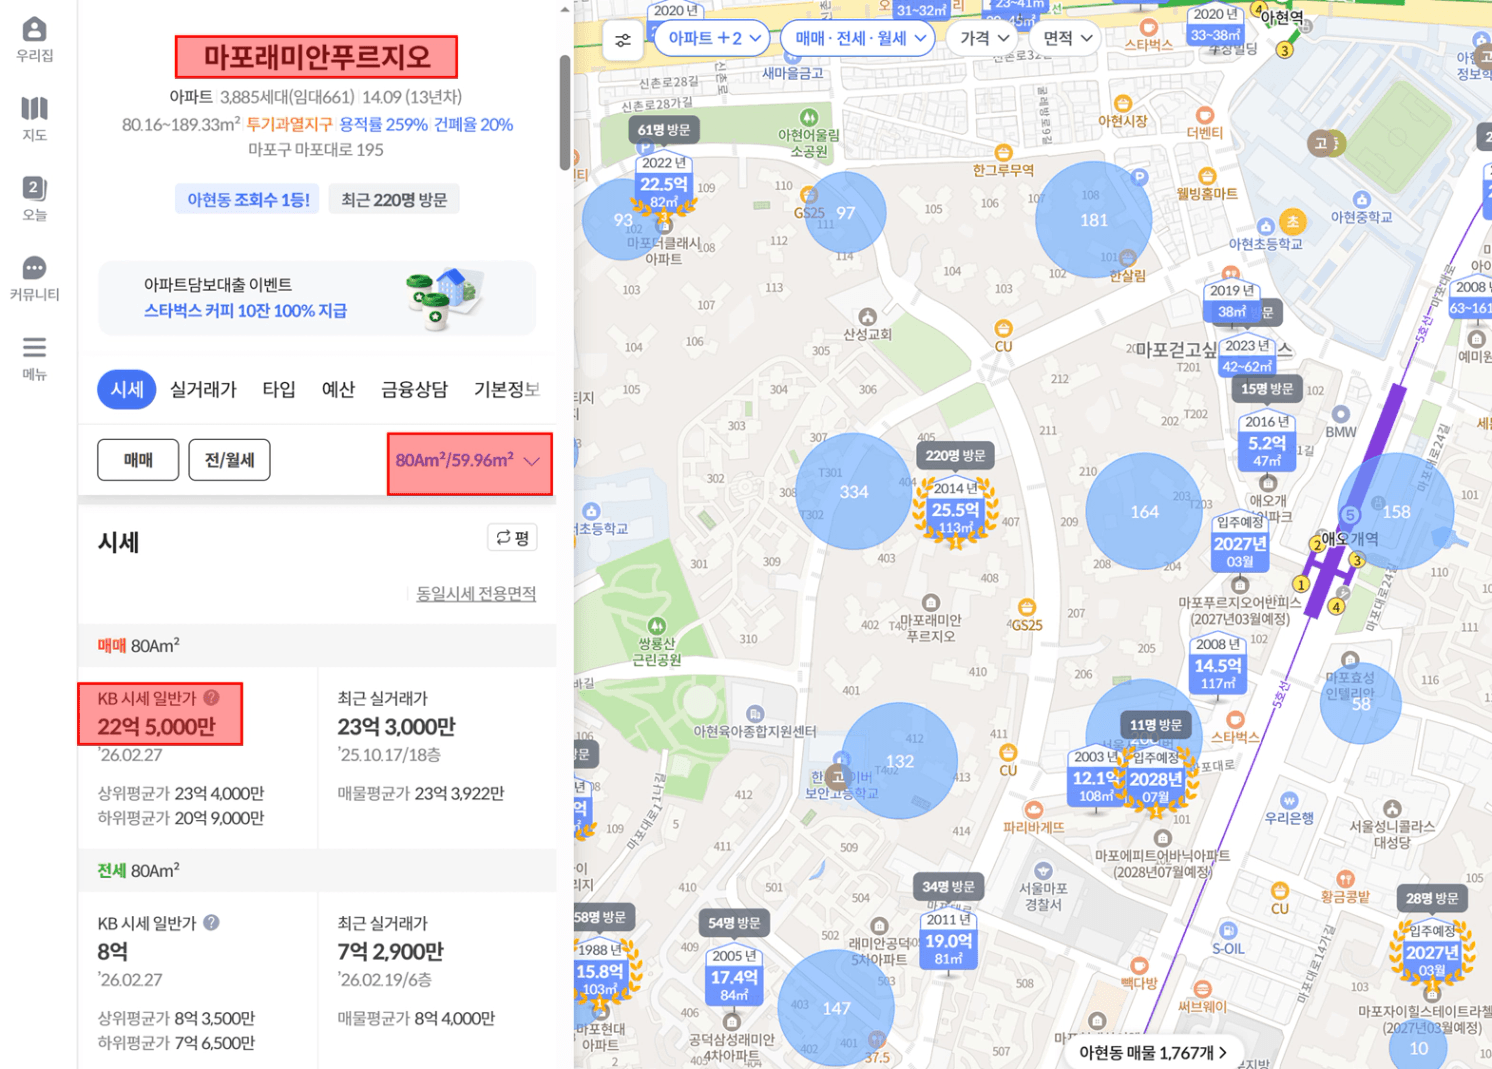Open the 기본정보 tab
Screen dimensions: 1492x1069
pyautogui.click(x=507, y=390)
